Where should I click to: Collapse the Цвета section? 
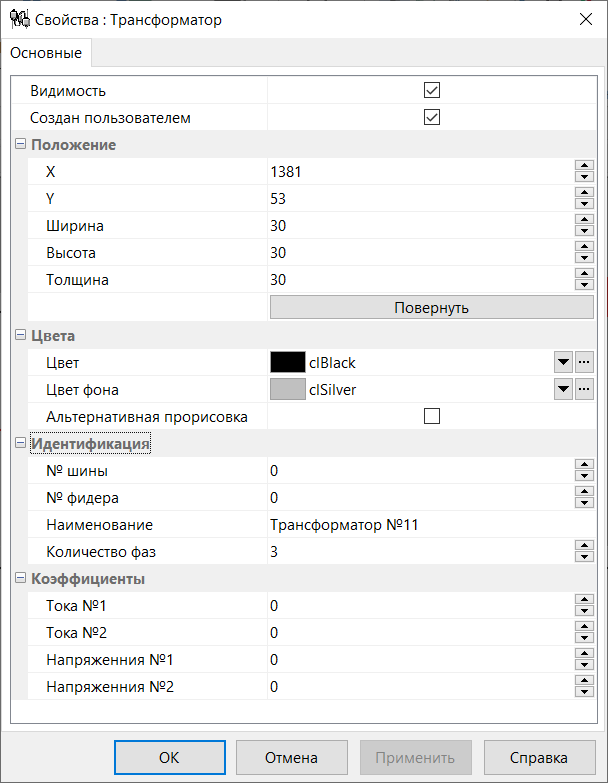(x=20, y=335)
